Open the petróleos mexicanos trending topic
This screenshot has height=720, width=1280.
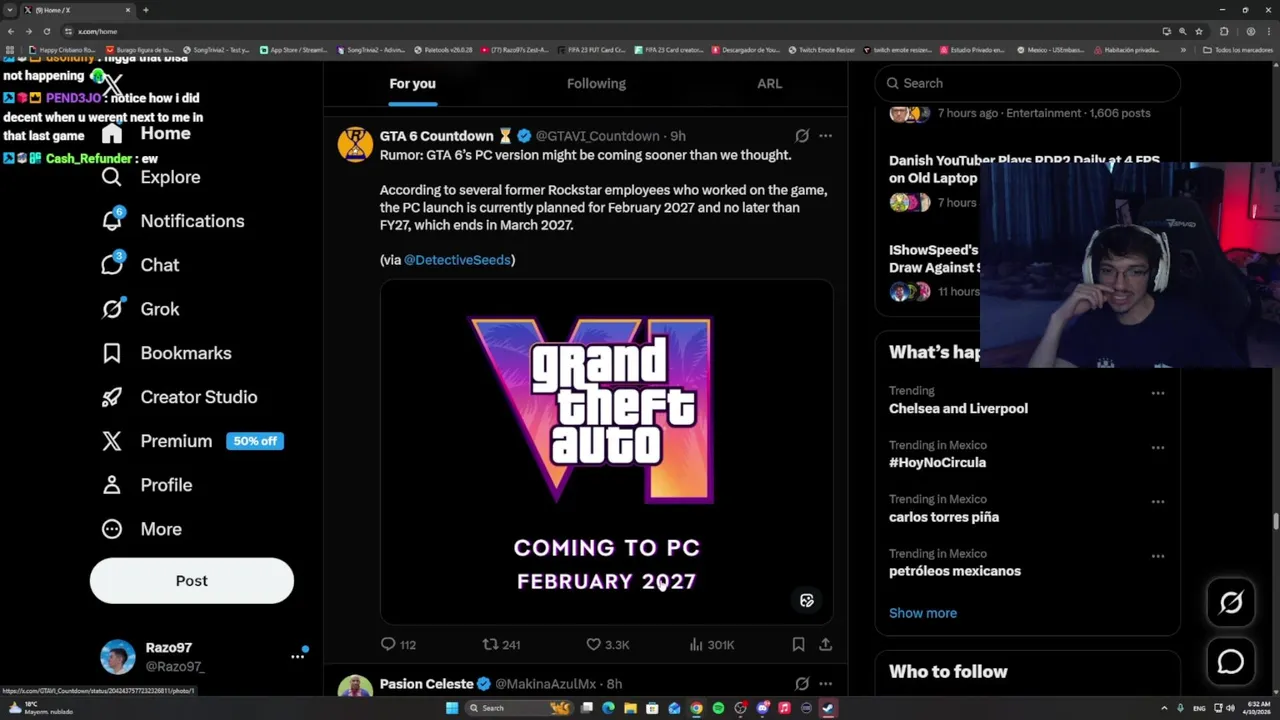pyautogui.click(x=955, y=571)
